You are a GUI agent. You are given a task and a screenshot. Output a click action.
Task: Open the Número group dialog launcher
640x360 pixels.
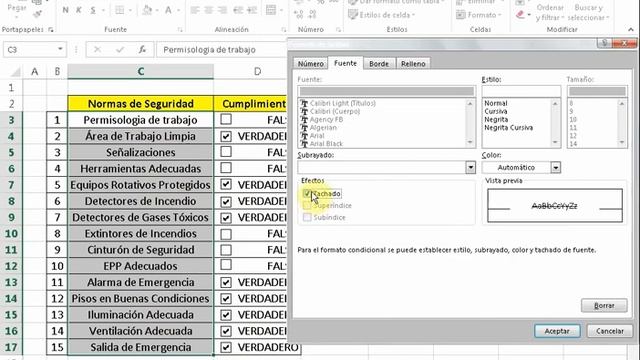tap(338, 29)
